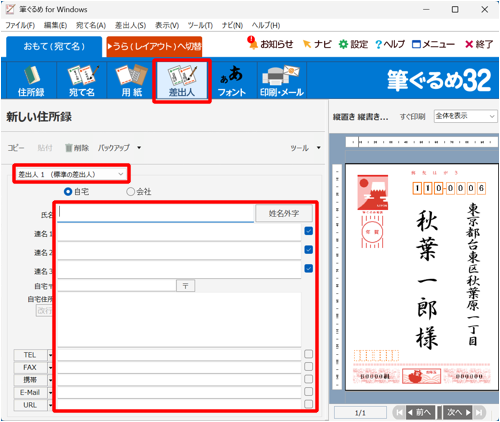The width and height of the screenshot is (500, 422).
Task: Expand the バックアップ dropdown arrow
Action: [139, 148]
